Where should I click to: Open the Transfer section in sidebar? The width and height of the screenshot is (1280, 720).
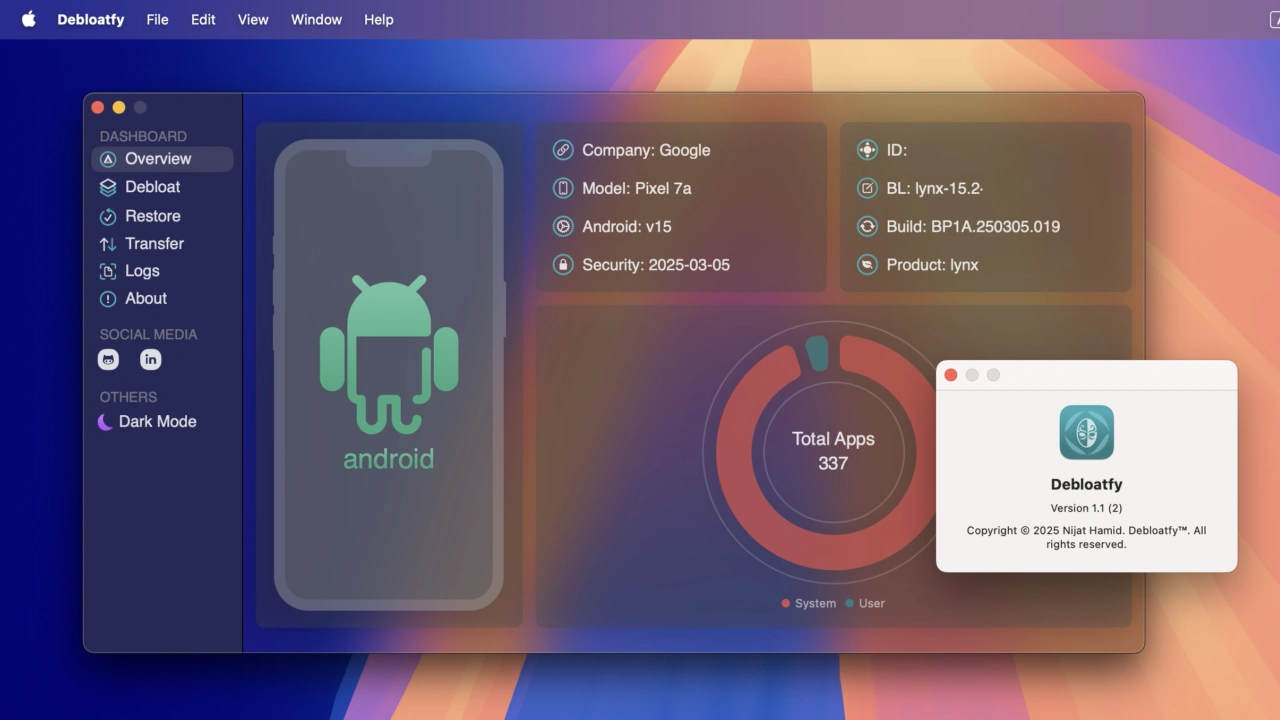pos(153,244)
